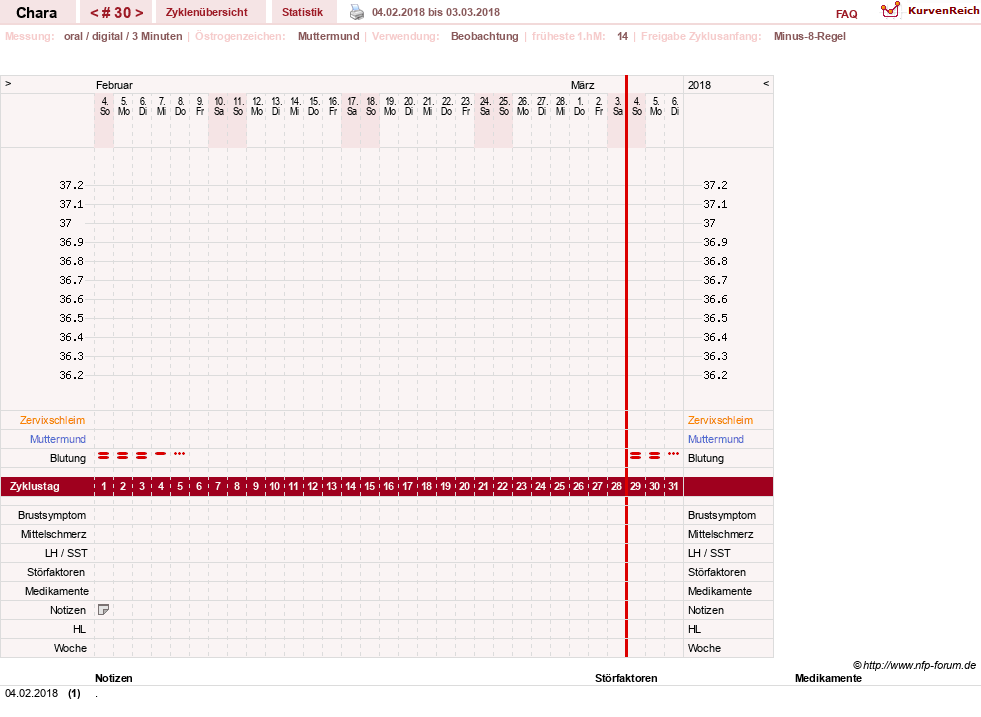Expand chart with the left '>' arrow
Image resolution: width=981 pixels, height=717 pixels.
[8, 83]
